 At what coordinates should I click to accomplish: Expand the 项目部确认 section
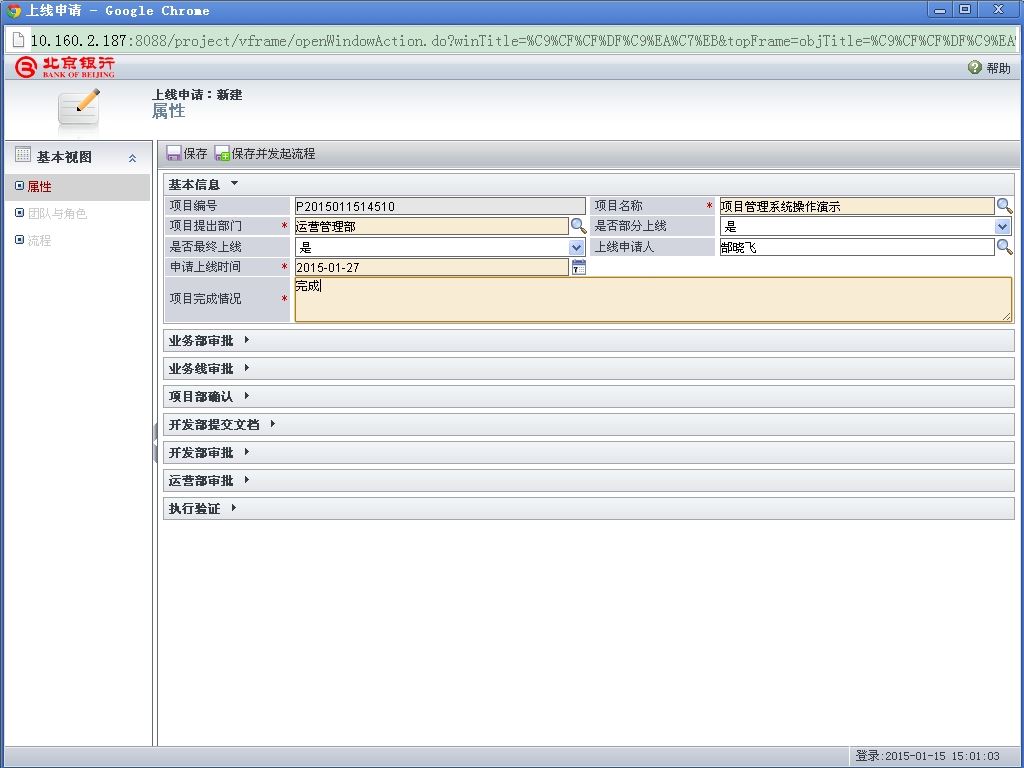247,396
